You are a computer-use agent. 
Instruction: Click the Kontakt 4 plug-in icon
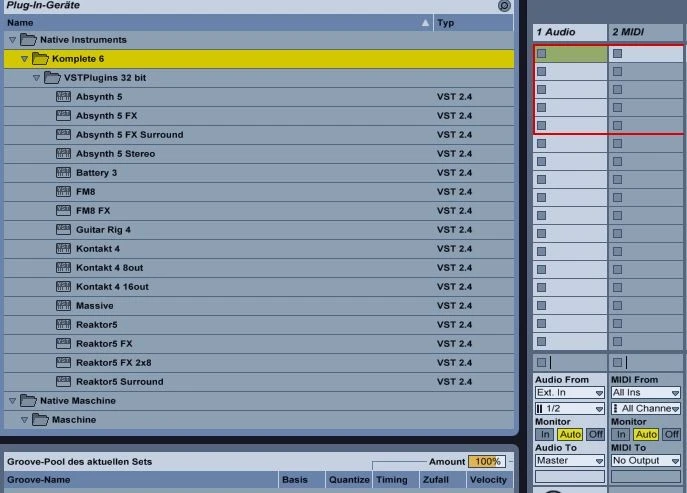64,249
